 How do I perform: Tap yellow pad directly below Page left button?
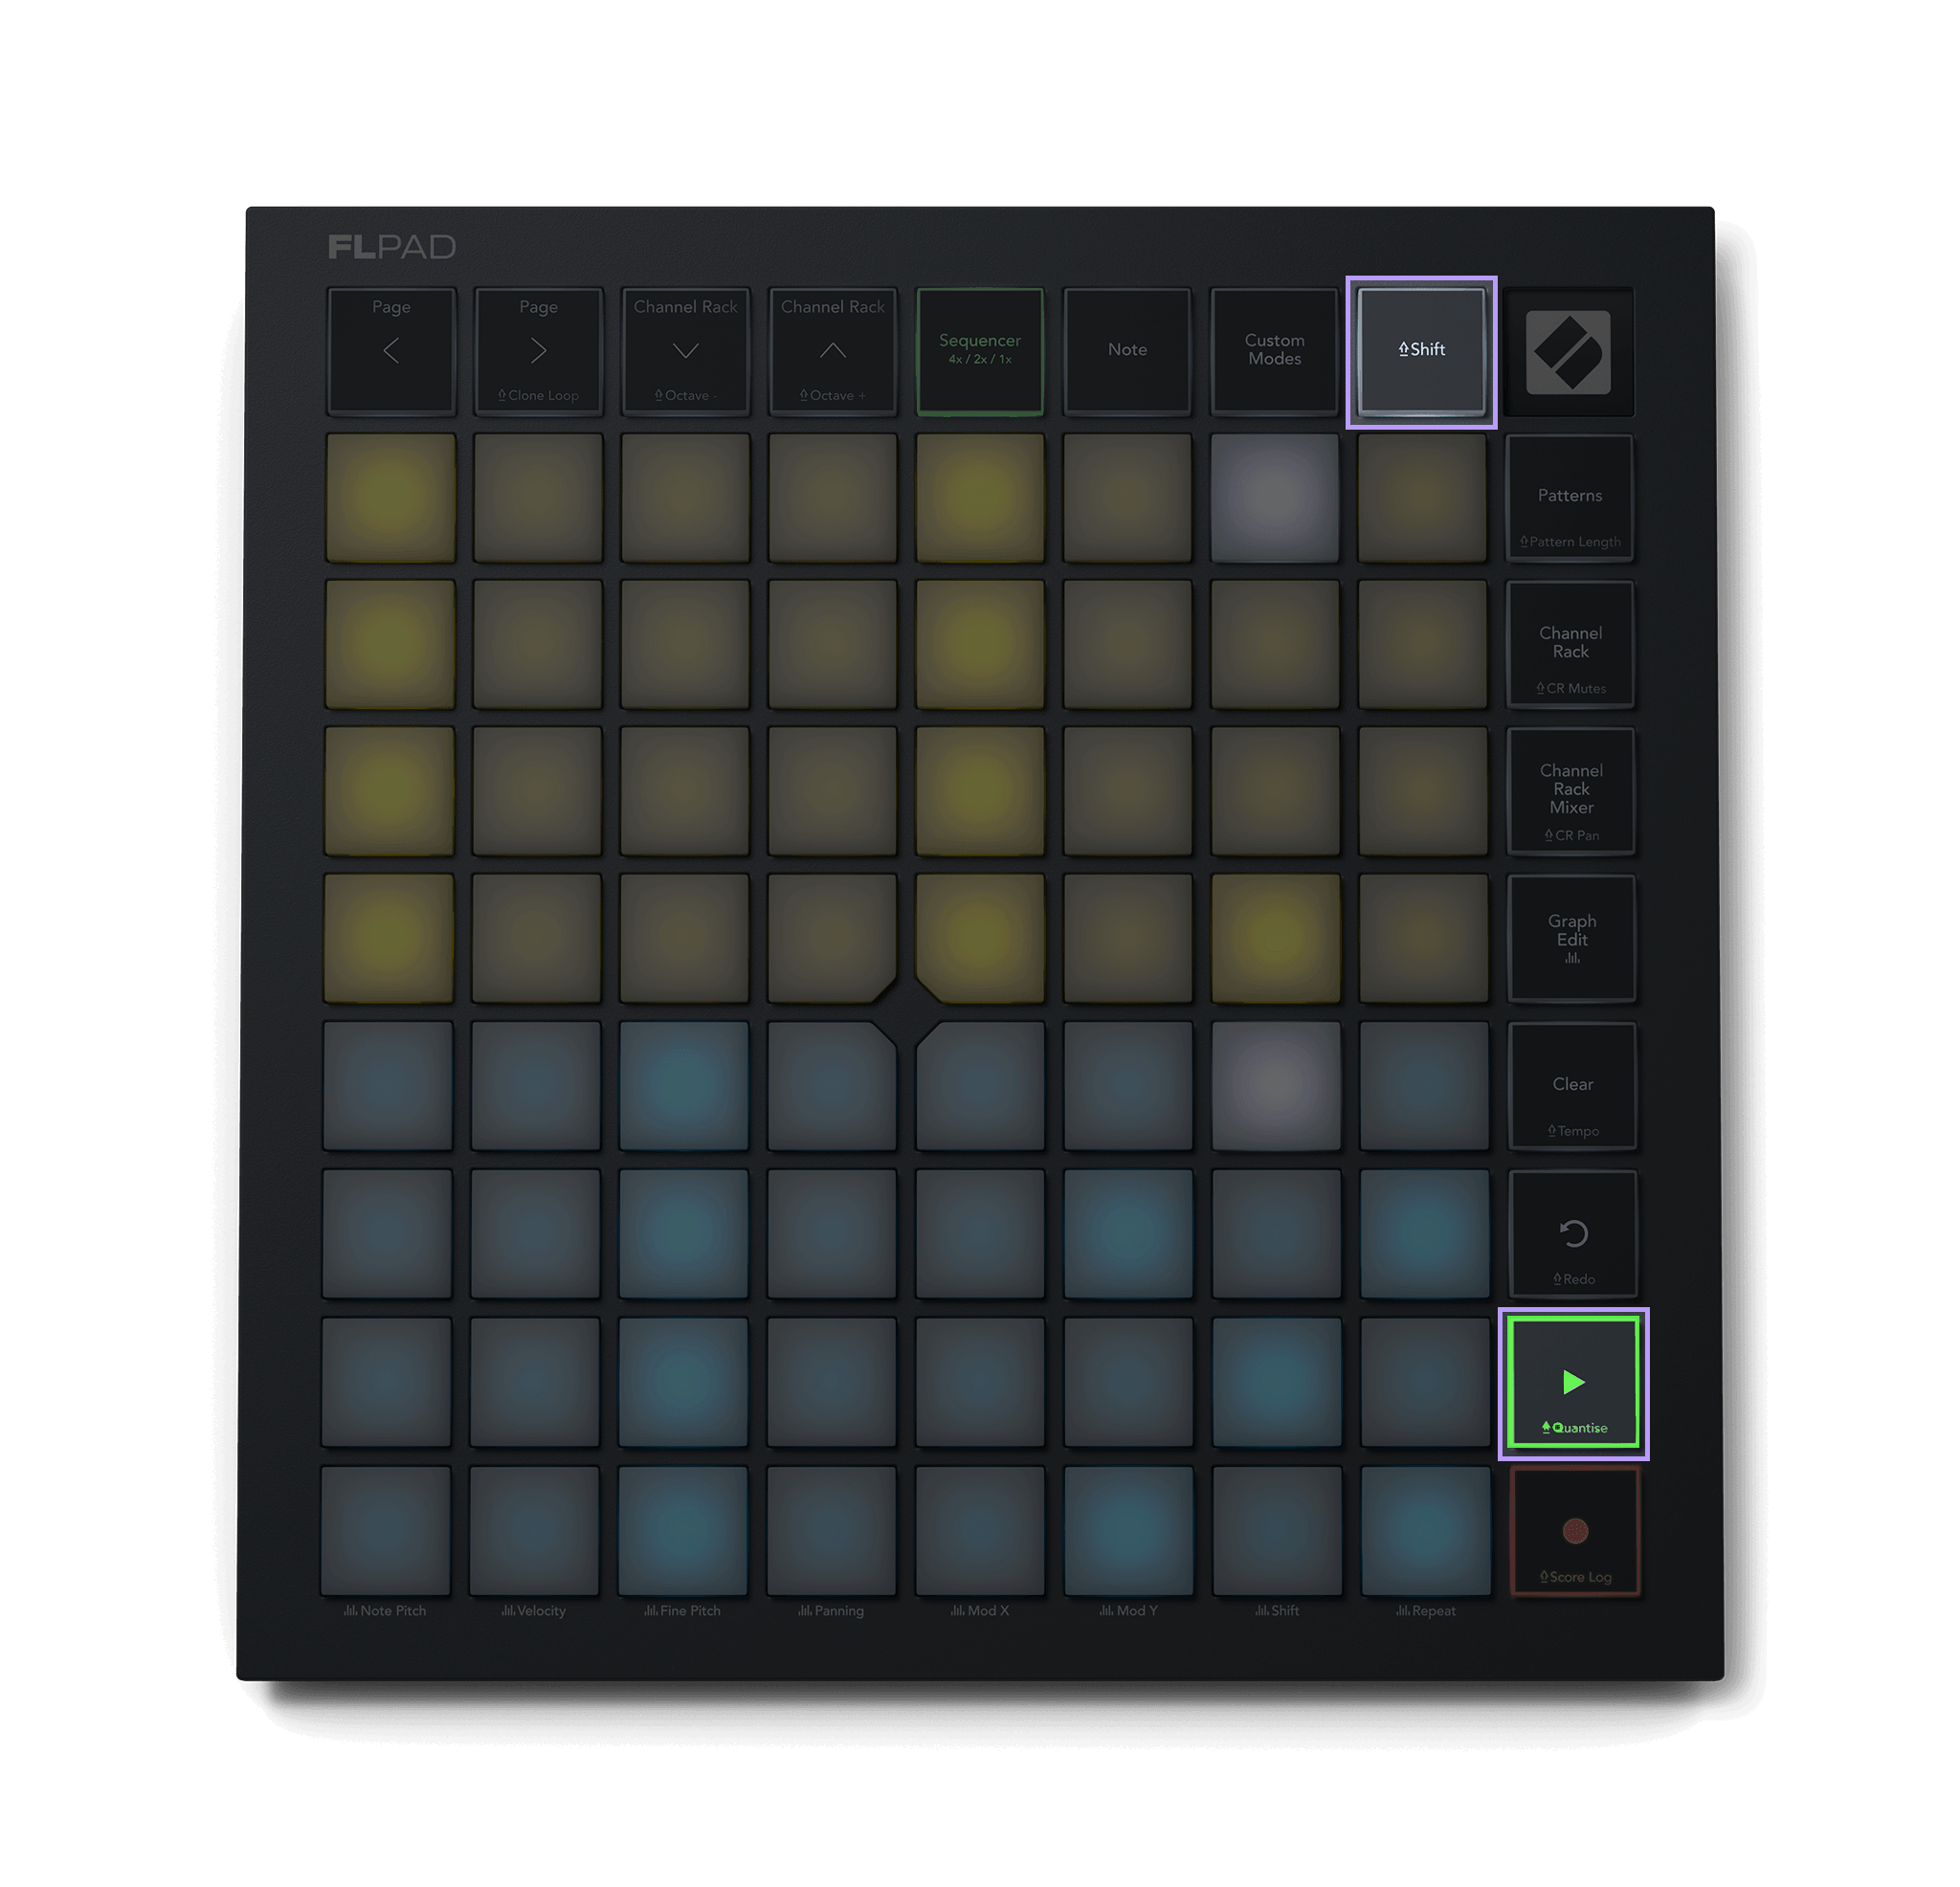[x=391, y=497]
